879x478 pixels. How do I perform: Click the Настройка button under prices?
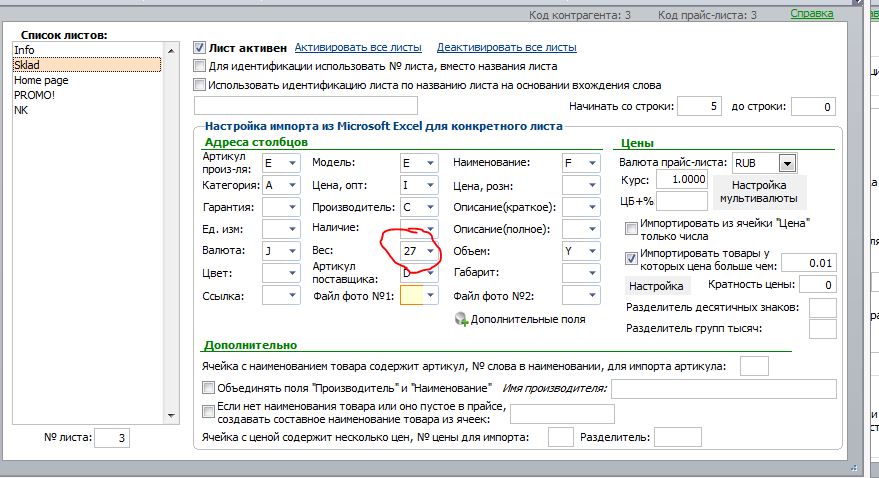[x=656, y=286]
